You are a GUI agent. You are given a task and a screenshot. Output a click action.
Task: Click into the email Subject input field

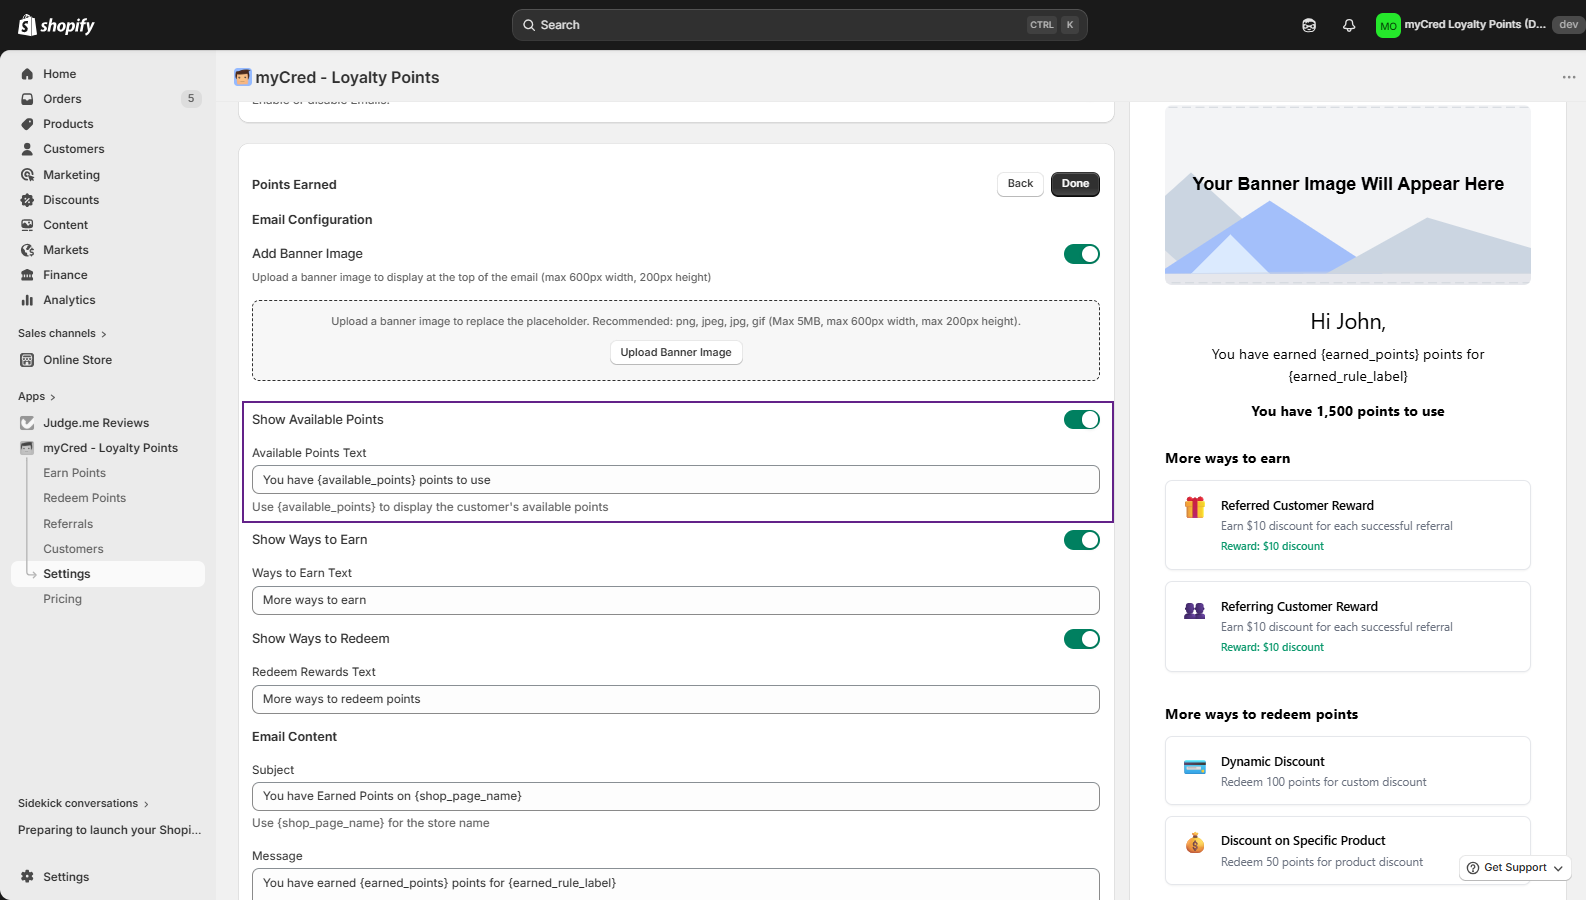pos(675,797)
